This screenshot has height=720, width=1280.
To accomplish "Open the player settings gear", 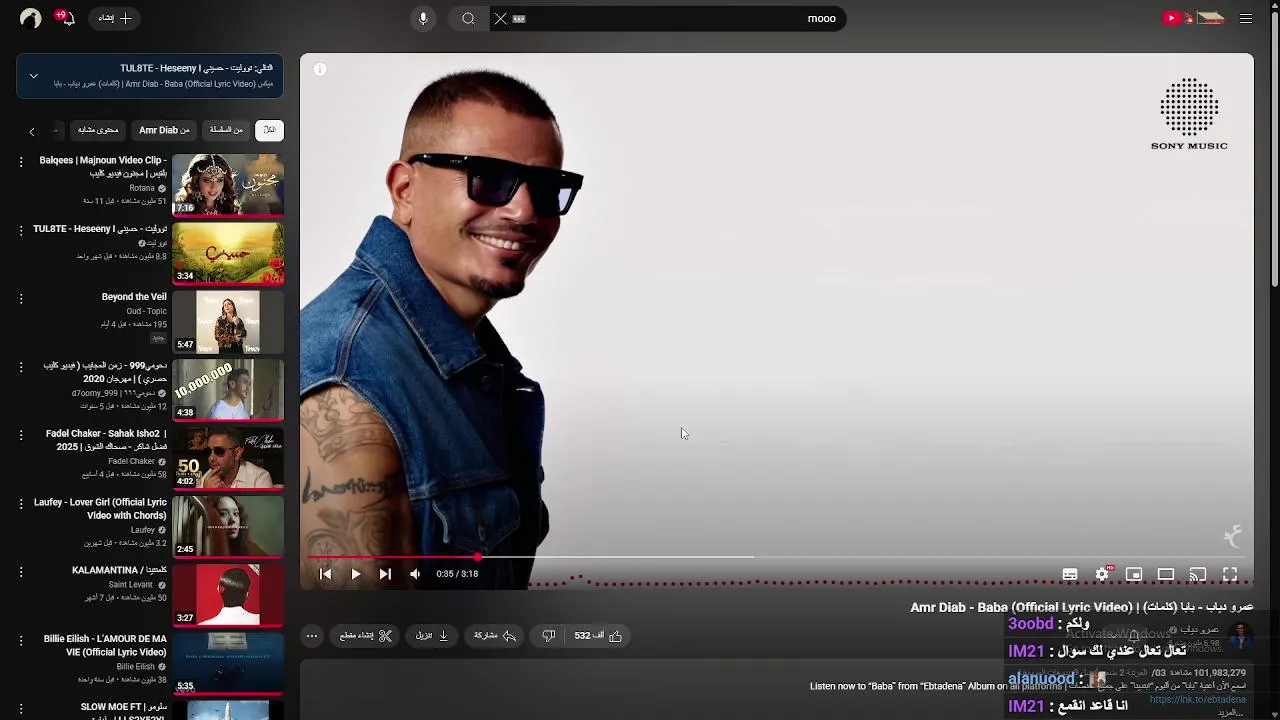I will tap(1102, 574).
